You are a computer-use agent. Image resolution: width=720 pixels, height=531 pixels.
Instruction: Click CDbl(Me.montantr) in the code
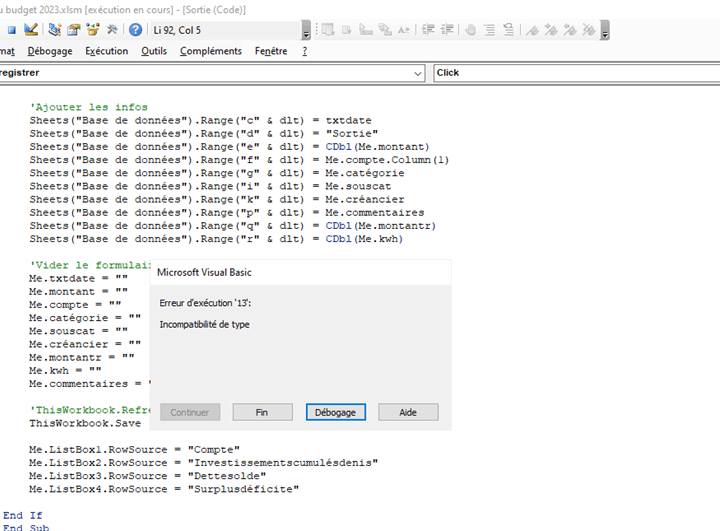pos(381,226)
